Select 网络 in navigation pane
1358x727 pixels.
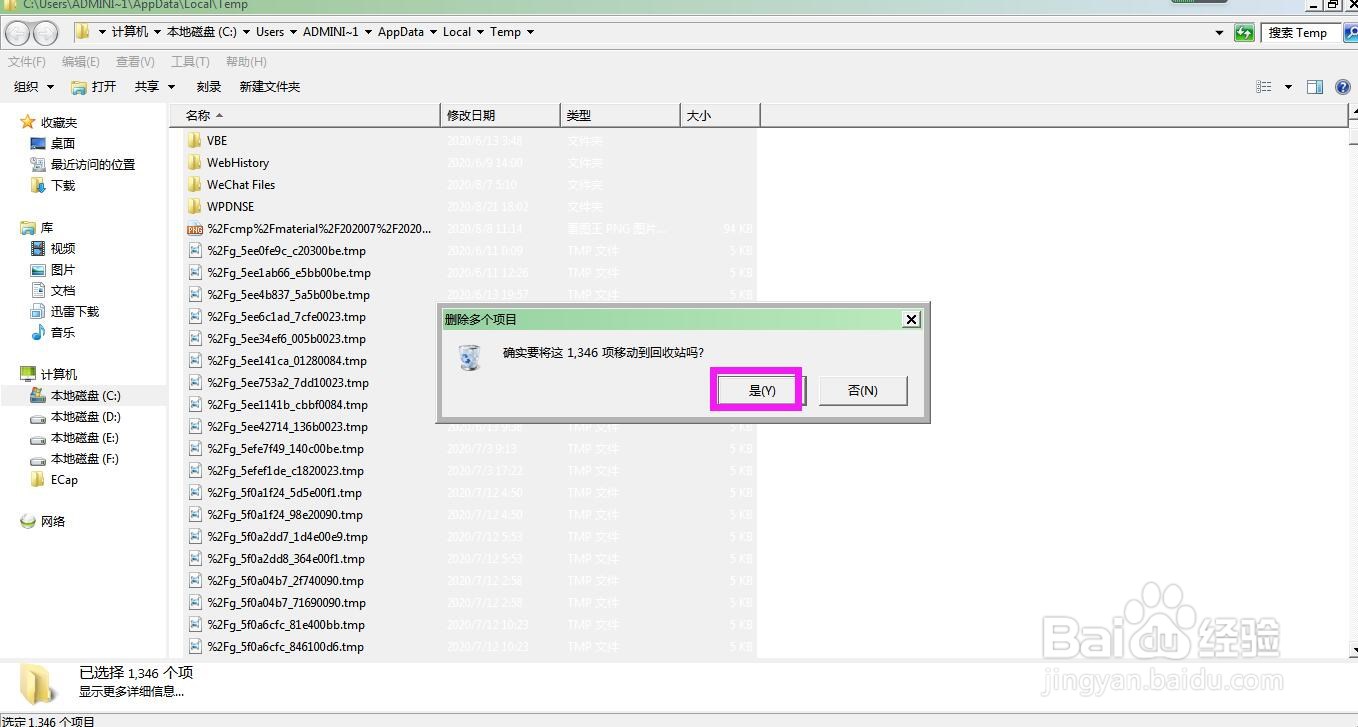(53, 521)
